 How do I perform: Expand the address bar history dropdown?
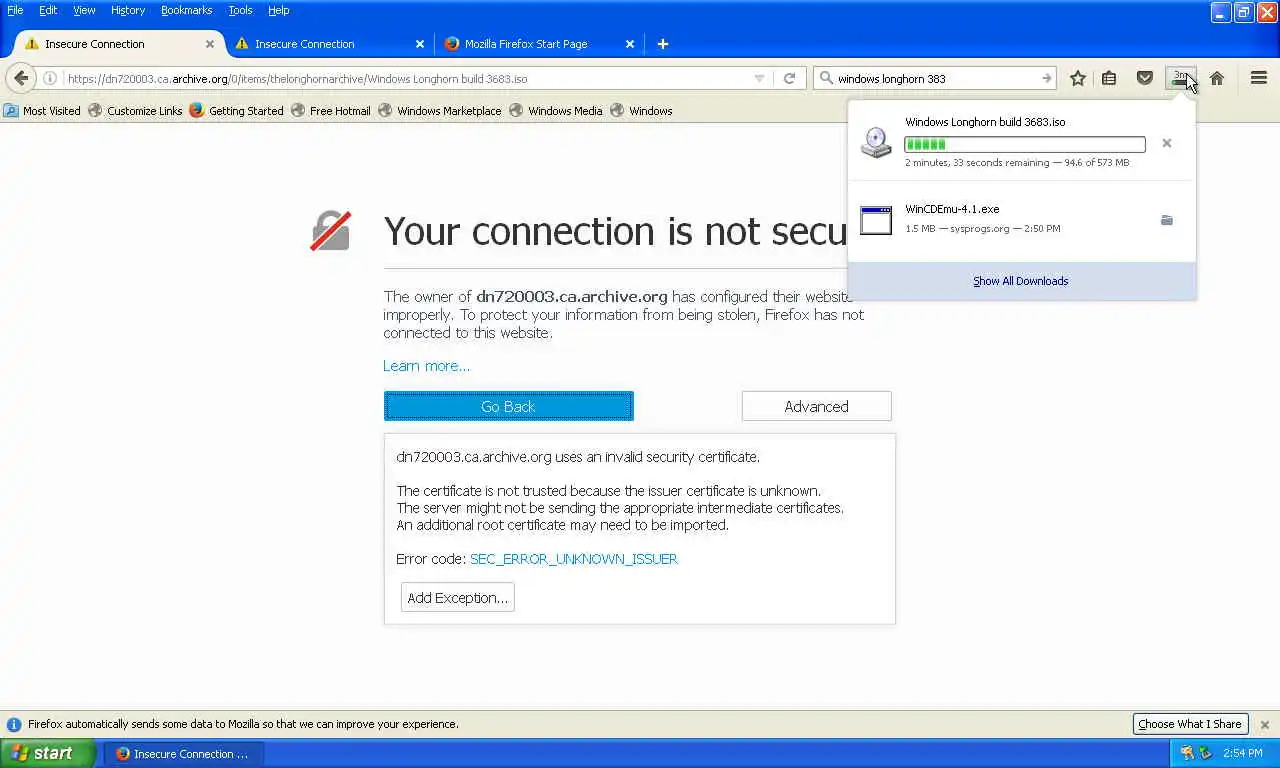pyautogui.click(x=759, y=78)
